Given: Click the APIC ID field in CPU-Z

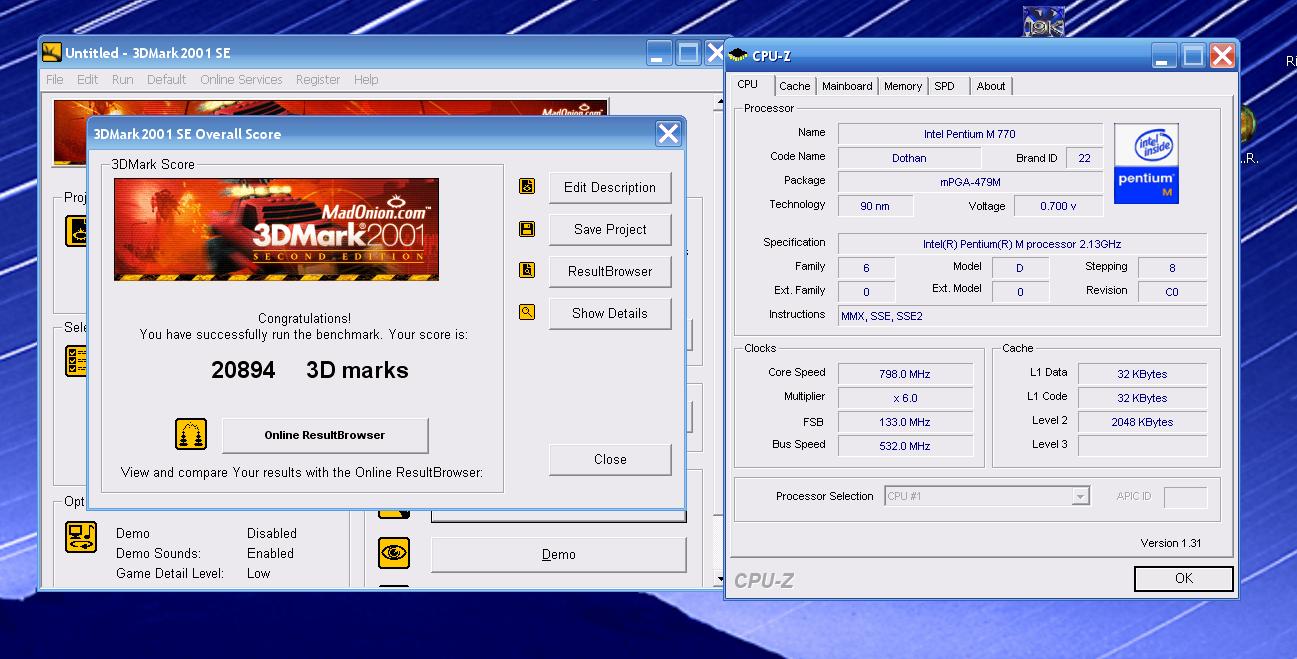Looking at the screenshot, I should [x=1185, y=496].
